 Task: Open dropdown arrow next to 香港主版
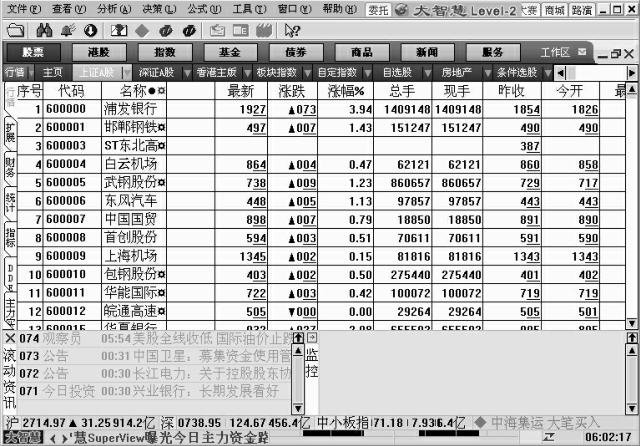click(x=247, y=73)
